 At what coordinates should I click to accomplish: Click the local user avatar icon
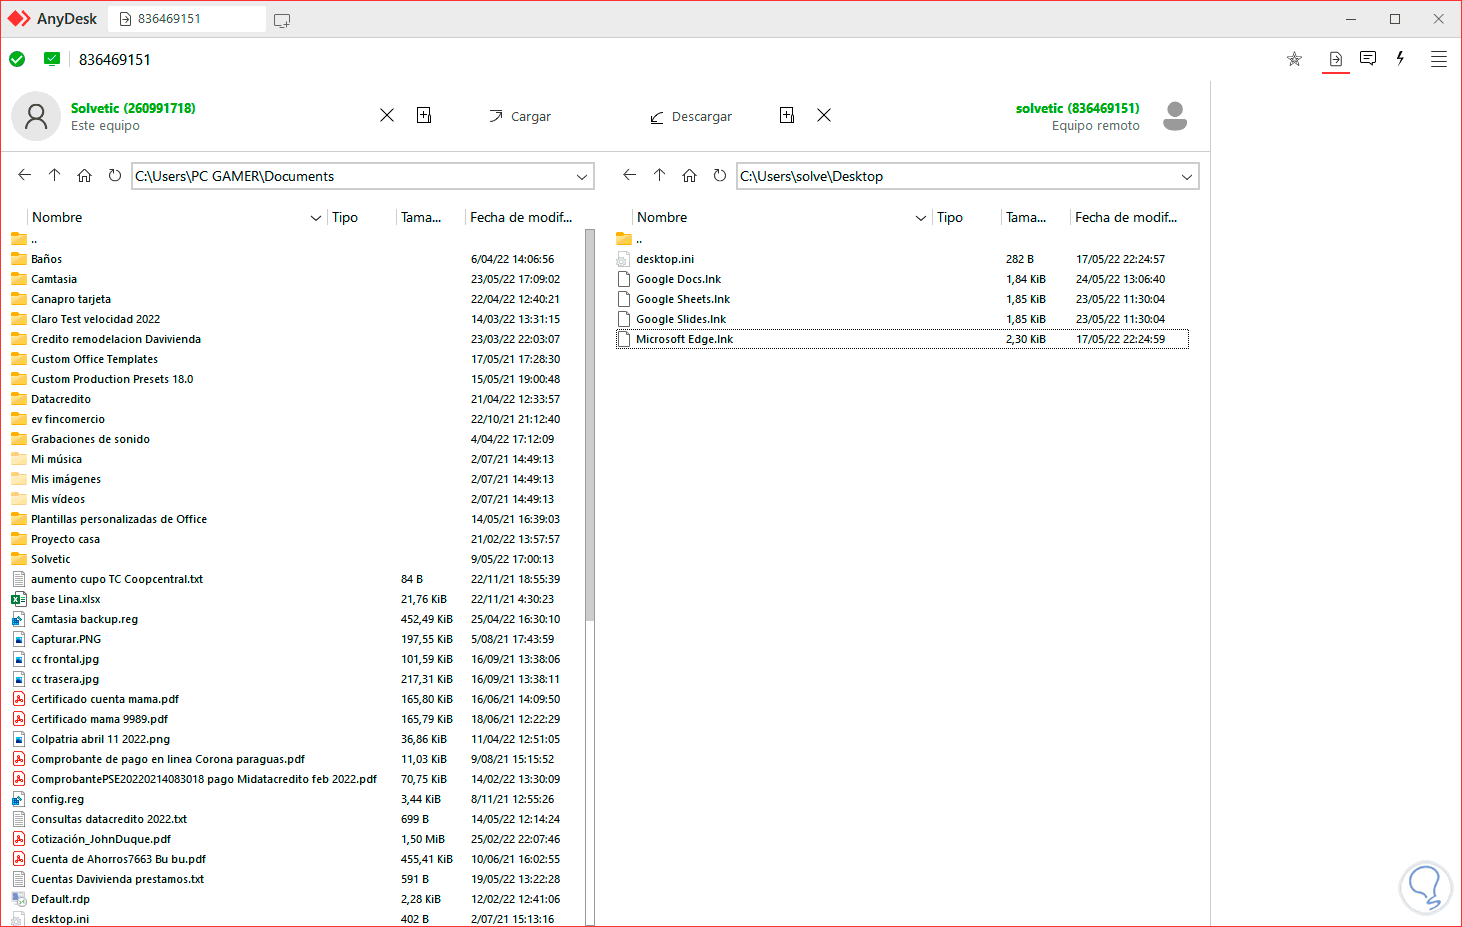[x=36, y=116]
